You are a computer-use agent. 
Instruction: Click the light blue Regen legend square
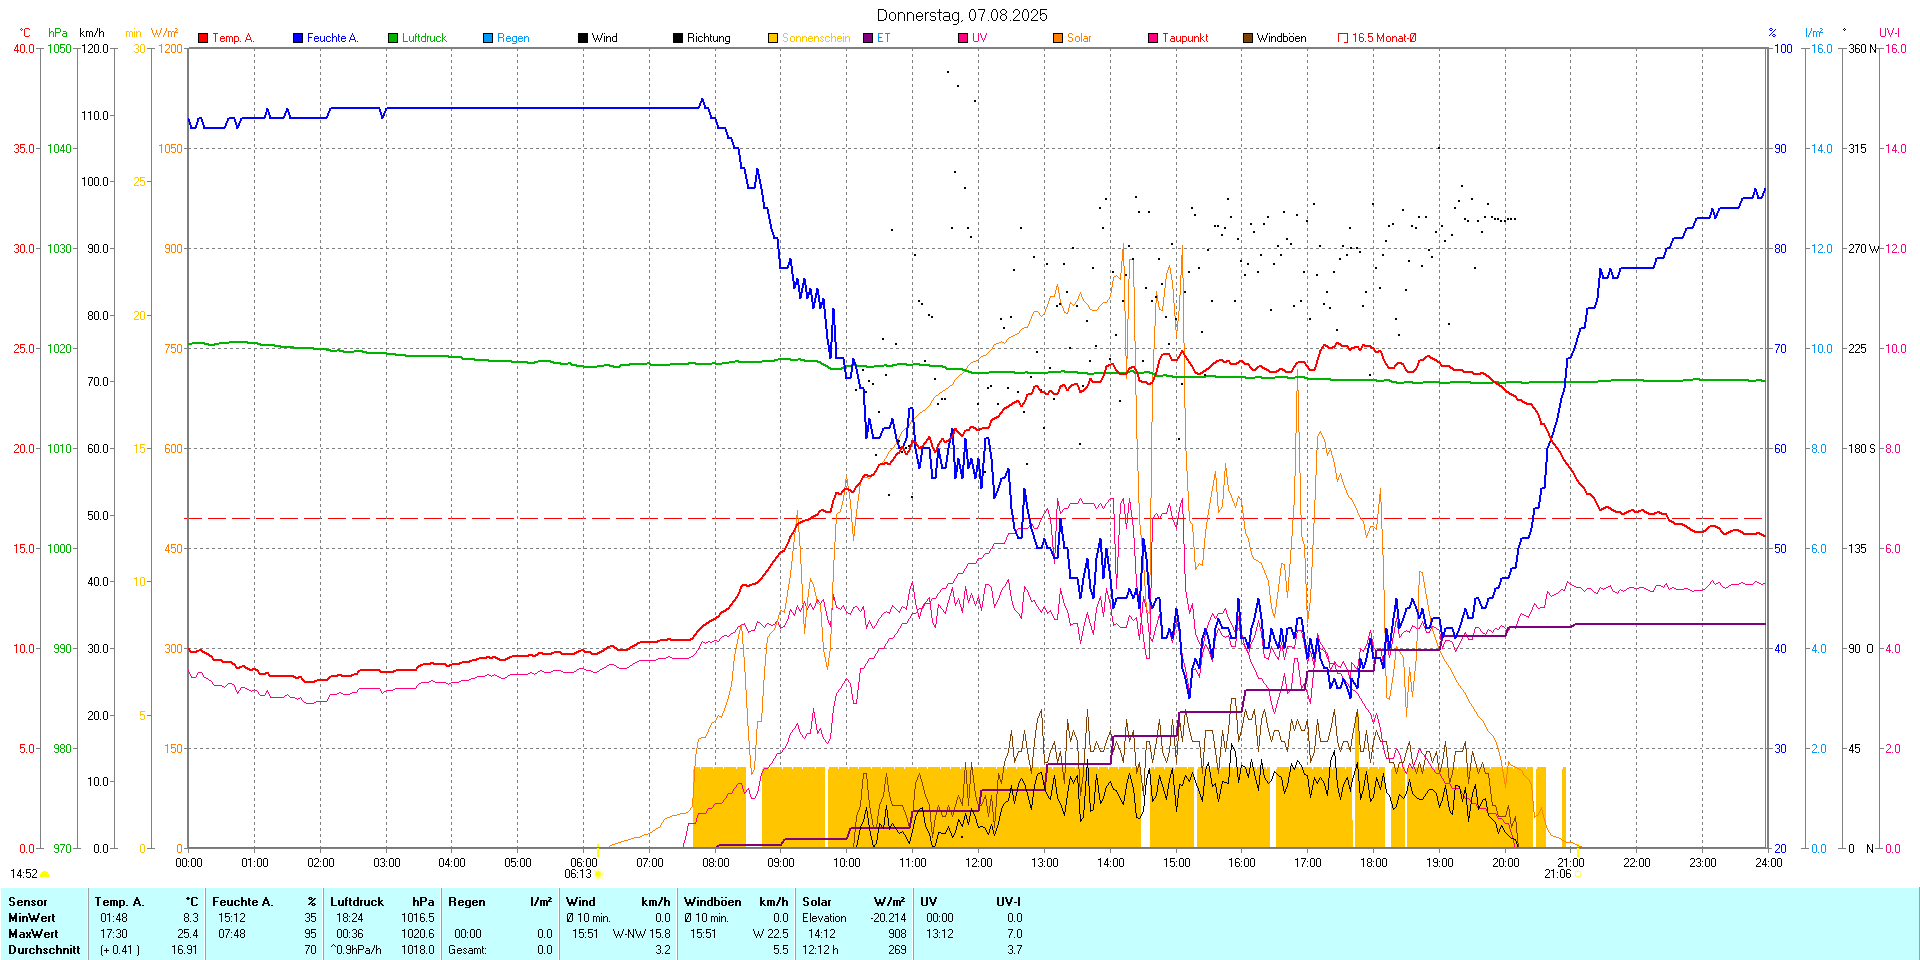(x=488, y=38)
